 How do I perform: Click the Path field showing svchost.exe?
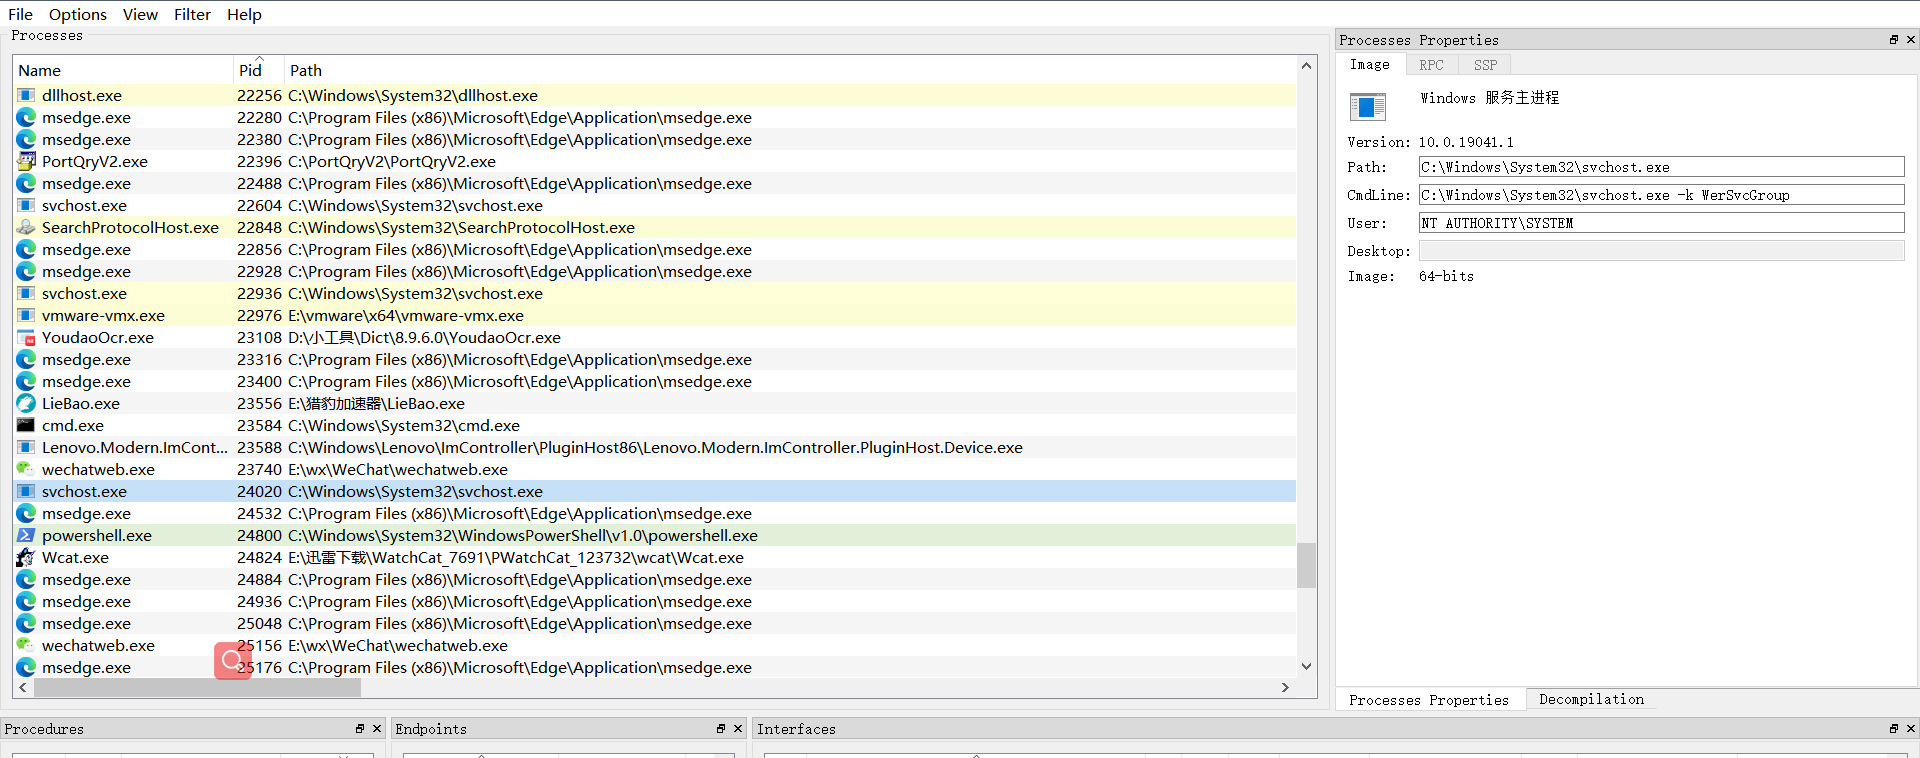(1661, 167)
